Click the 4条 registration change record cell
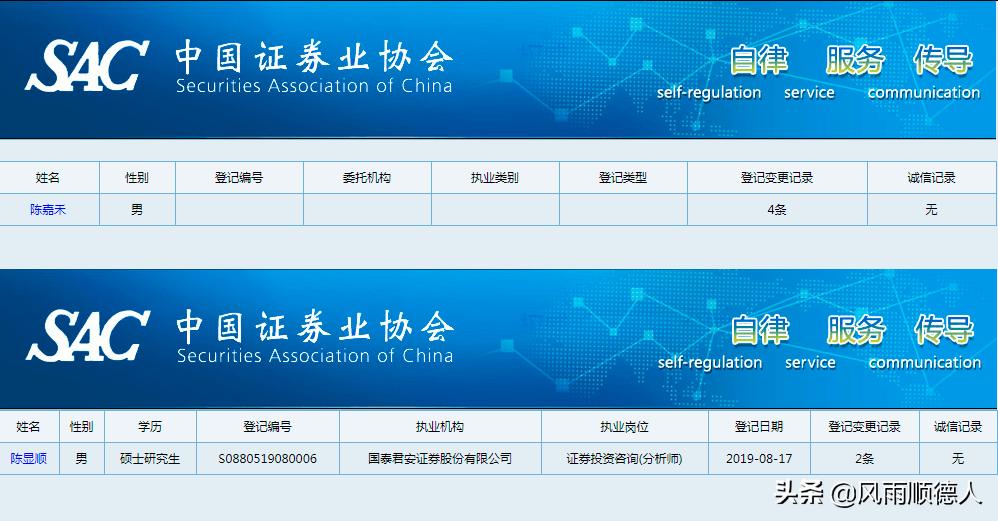This screenshot has width=998, height=521. coord(777,209)
